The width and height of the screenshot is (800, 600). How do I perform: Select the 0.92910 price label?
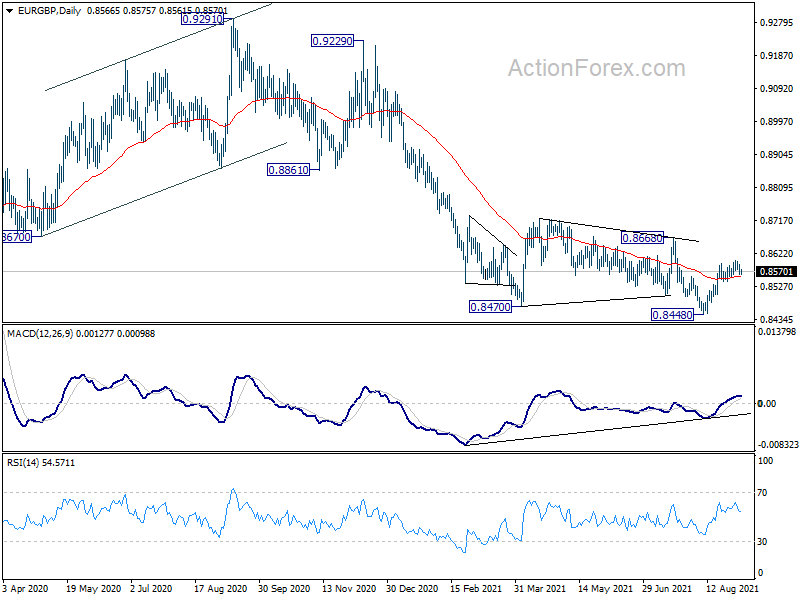(203, 19)
